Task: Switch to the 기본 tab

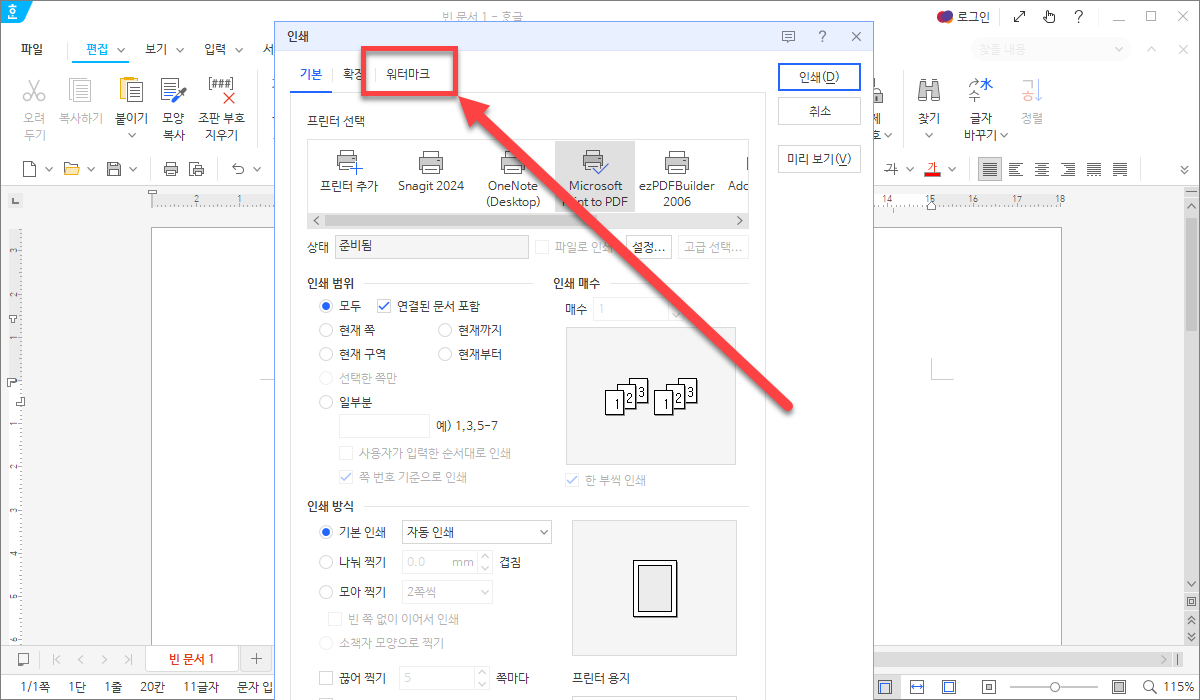Action: pyautogui.click(x=311, y=74)
